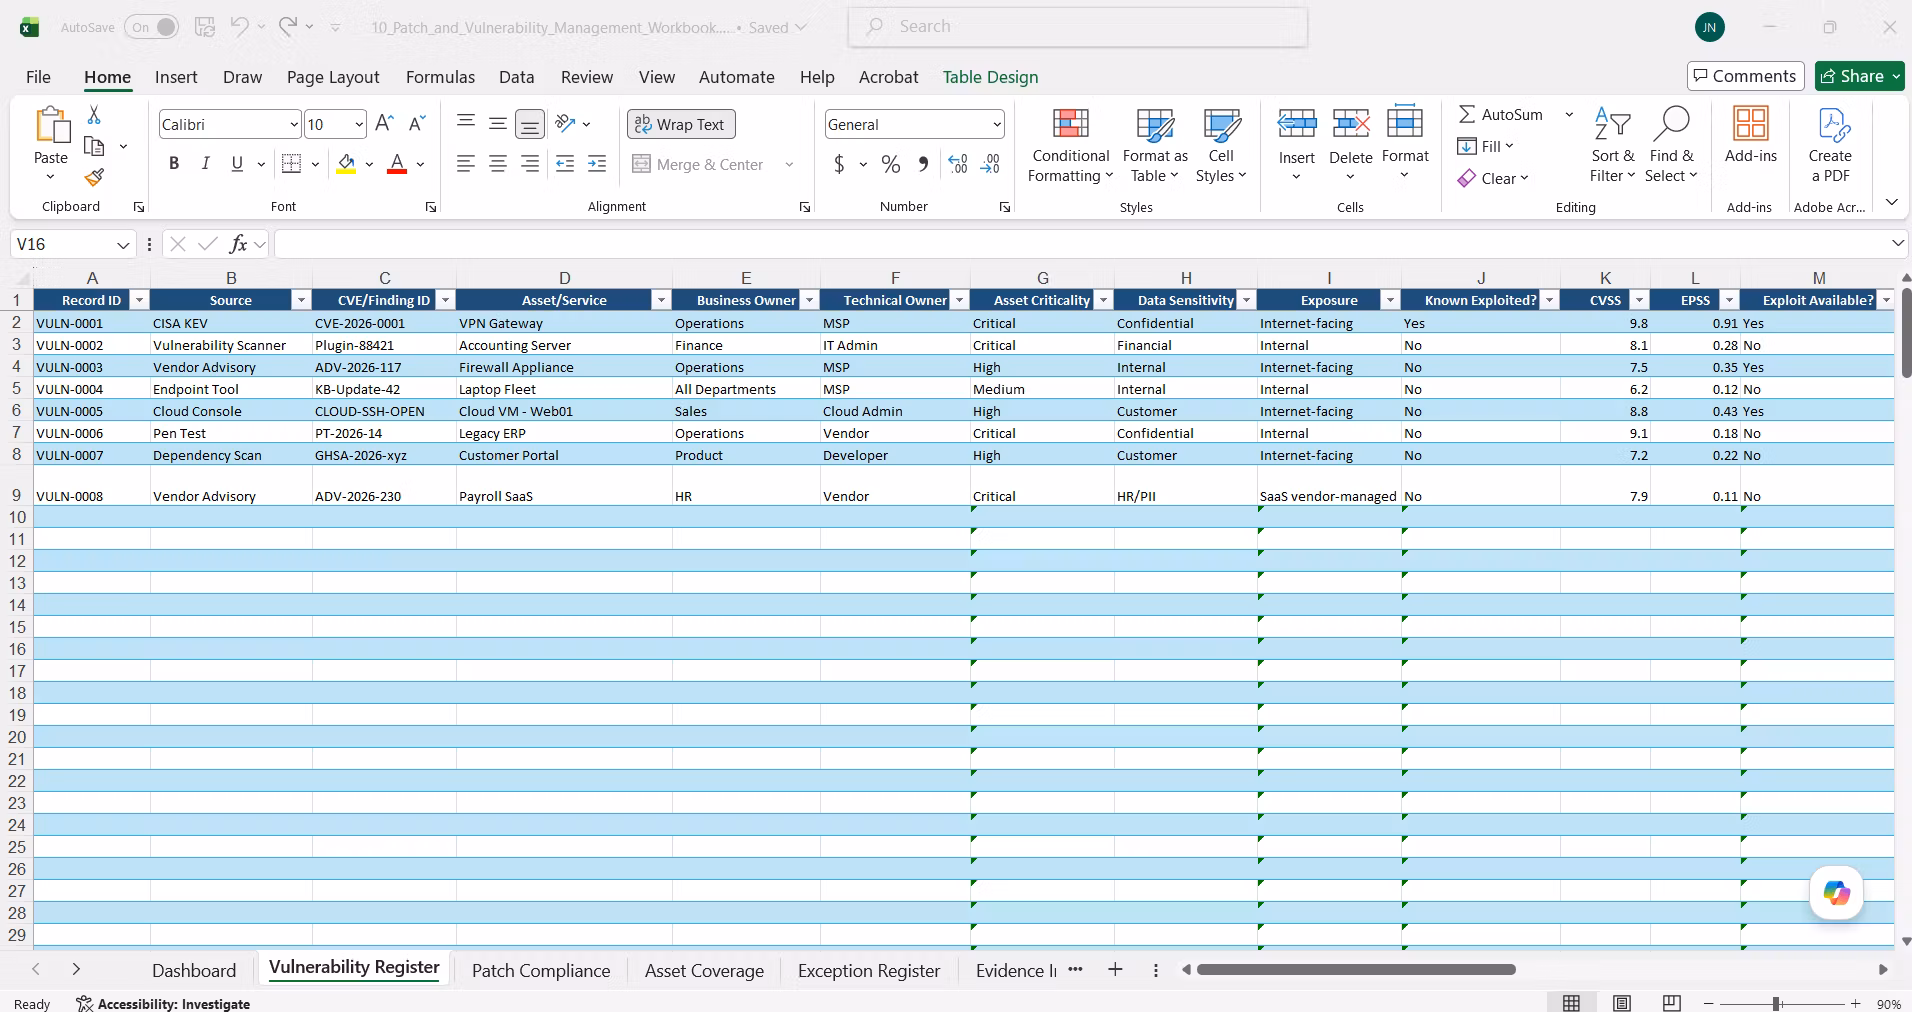The width and height of the screenshot is (1912, 1012).
Task: Click the Comments button
Action: click(1745, 76)
